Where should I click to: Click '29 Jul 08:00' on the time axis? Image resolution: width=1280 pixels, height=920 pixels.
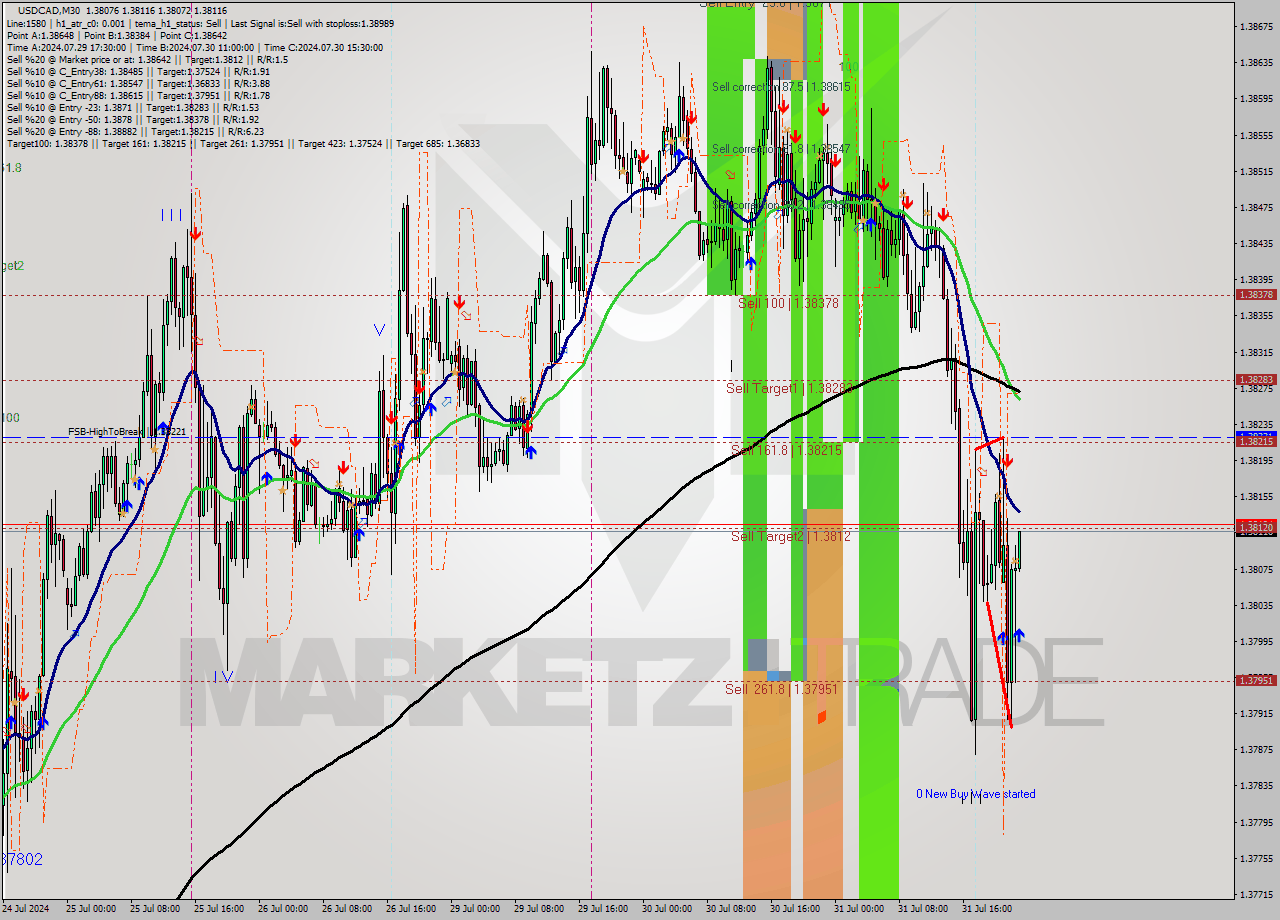click(x=539, y=909)
